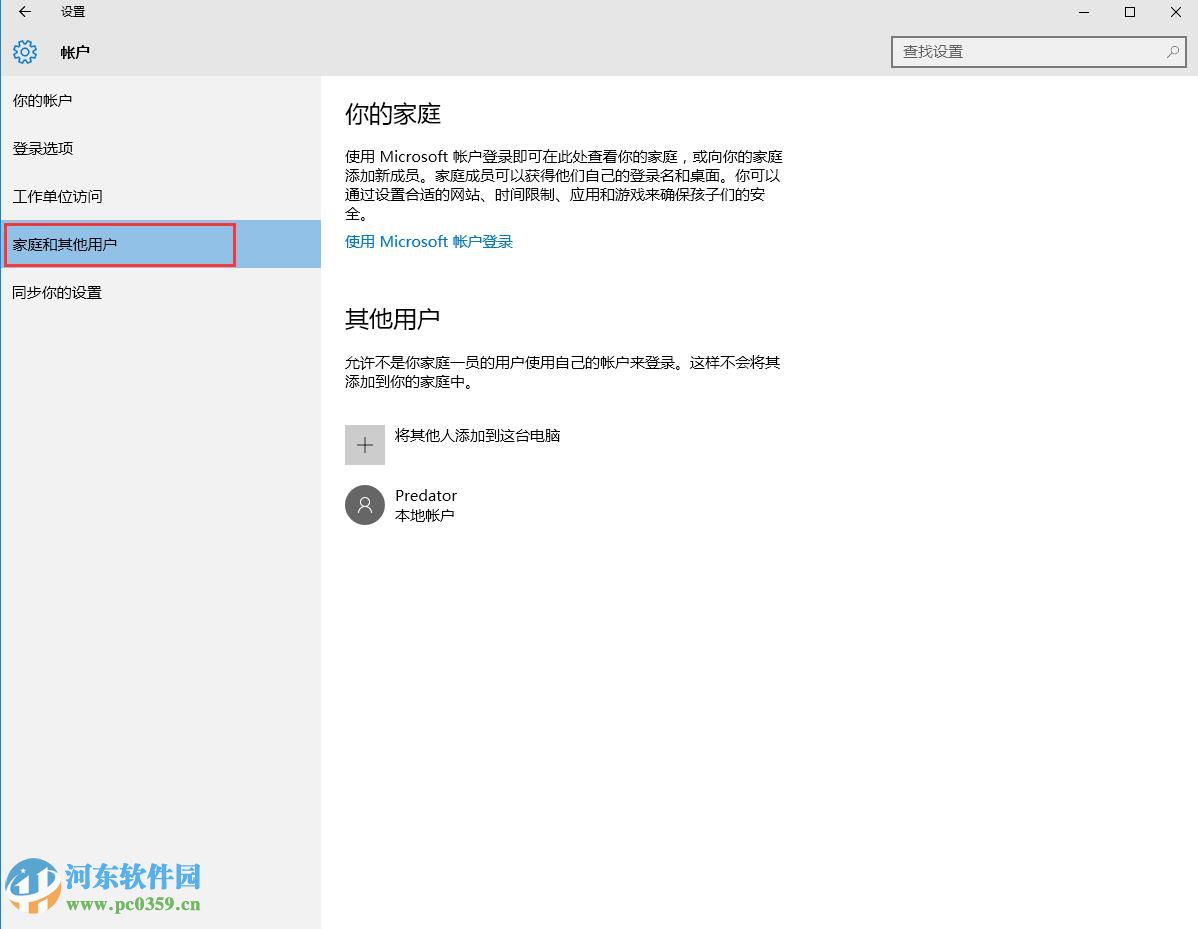Select the Predator 本地帐户 entry
The width and height of the screenshot is (1198, 929).
pos(427,505)
